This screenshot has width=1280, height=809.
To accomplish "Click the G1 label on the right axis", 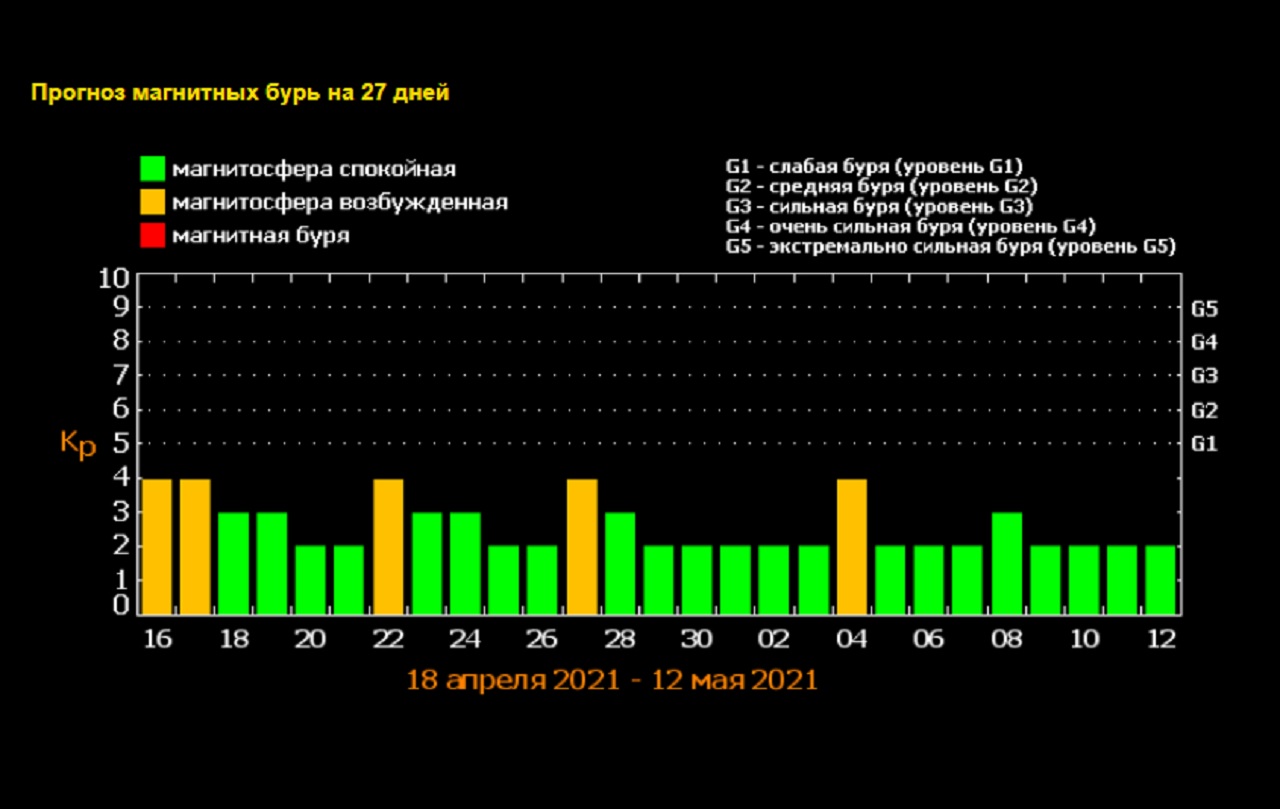I will coord(1204,444).
